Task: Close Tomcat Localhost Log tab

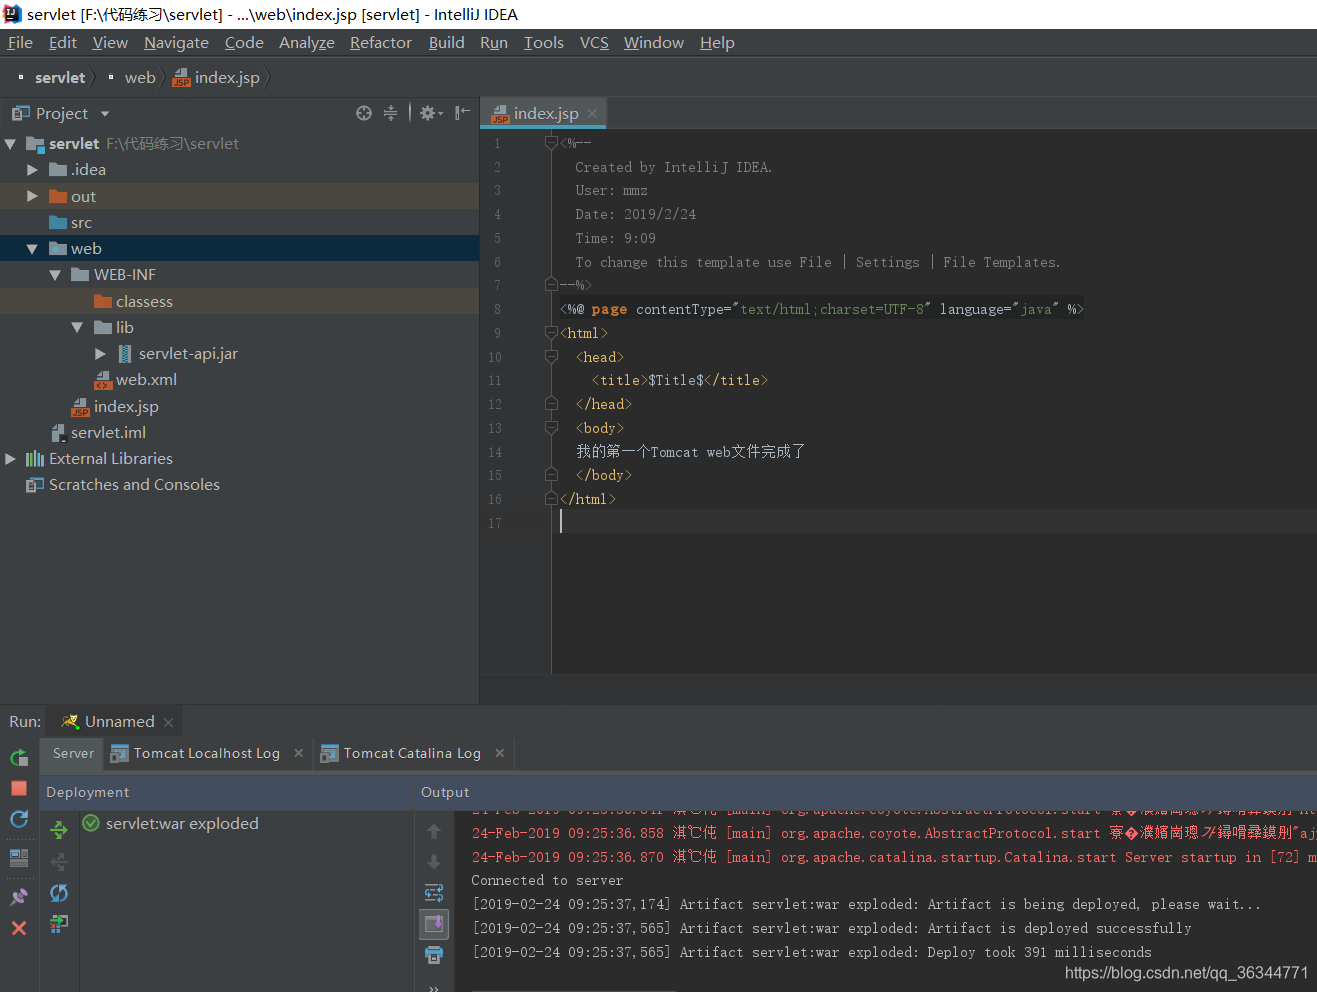Action: click(x=298, y=753)
